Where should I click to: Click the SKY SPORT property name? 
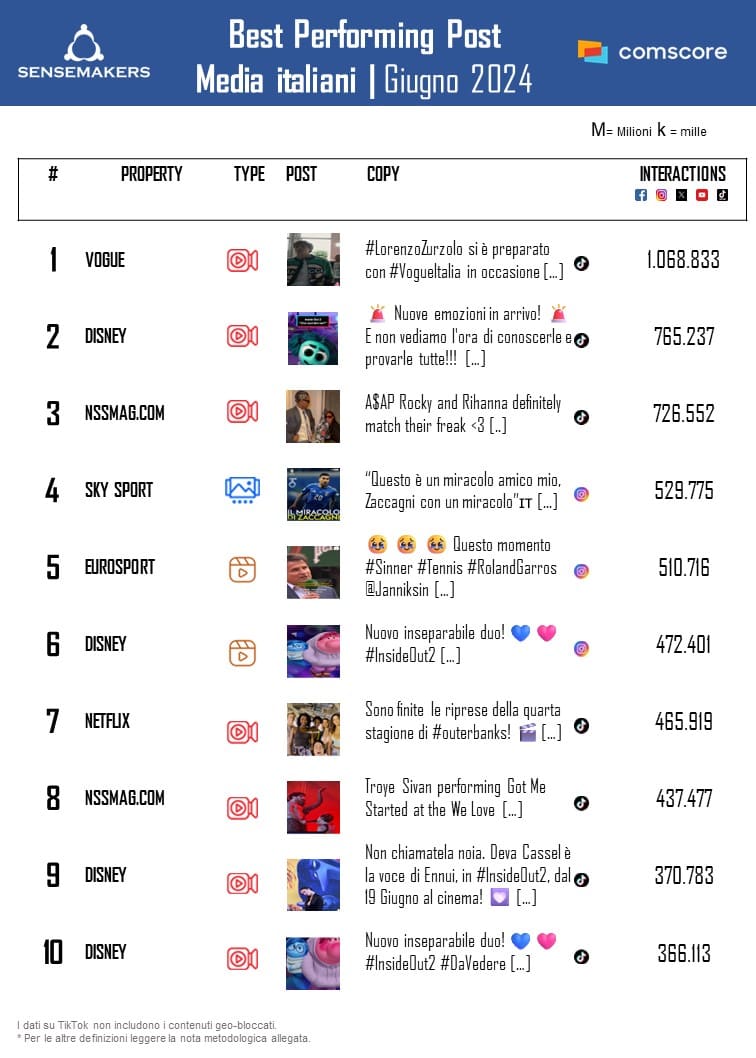(x=118, y=491)
